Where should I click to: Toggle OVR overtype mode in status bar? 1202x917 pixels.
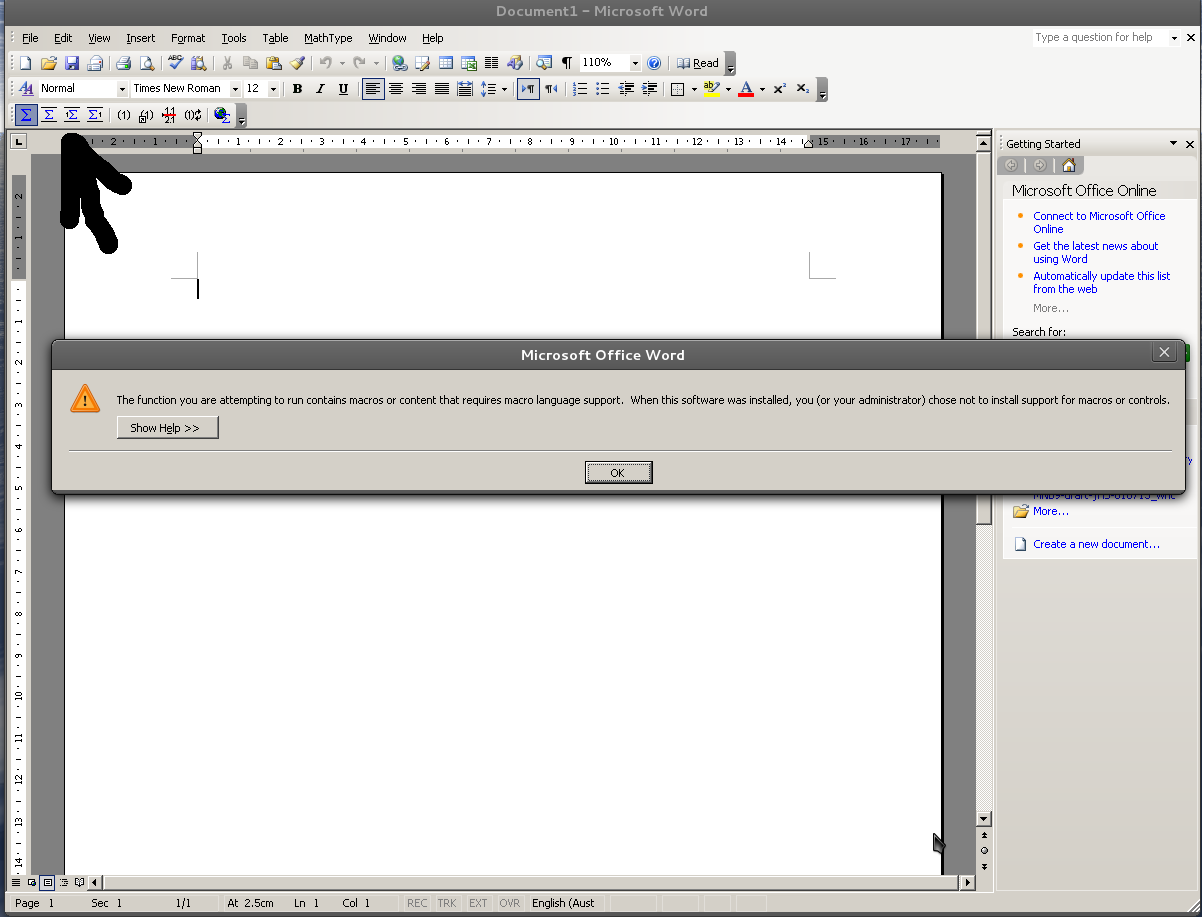(x=510, y=903)
